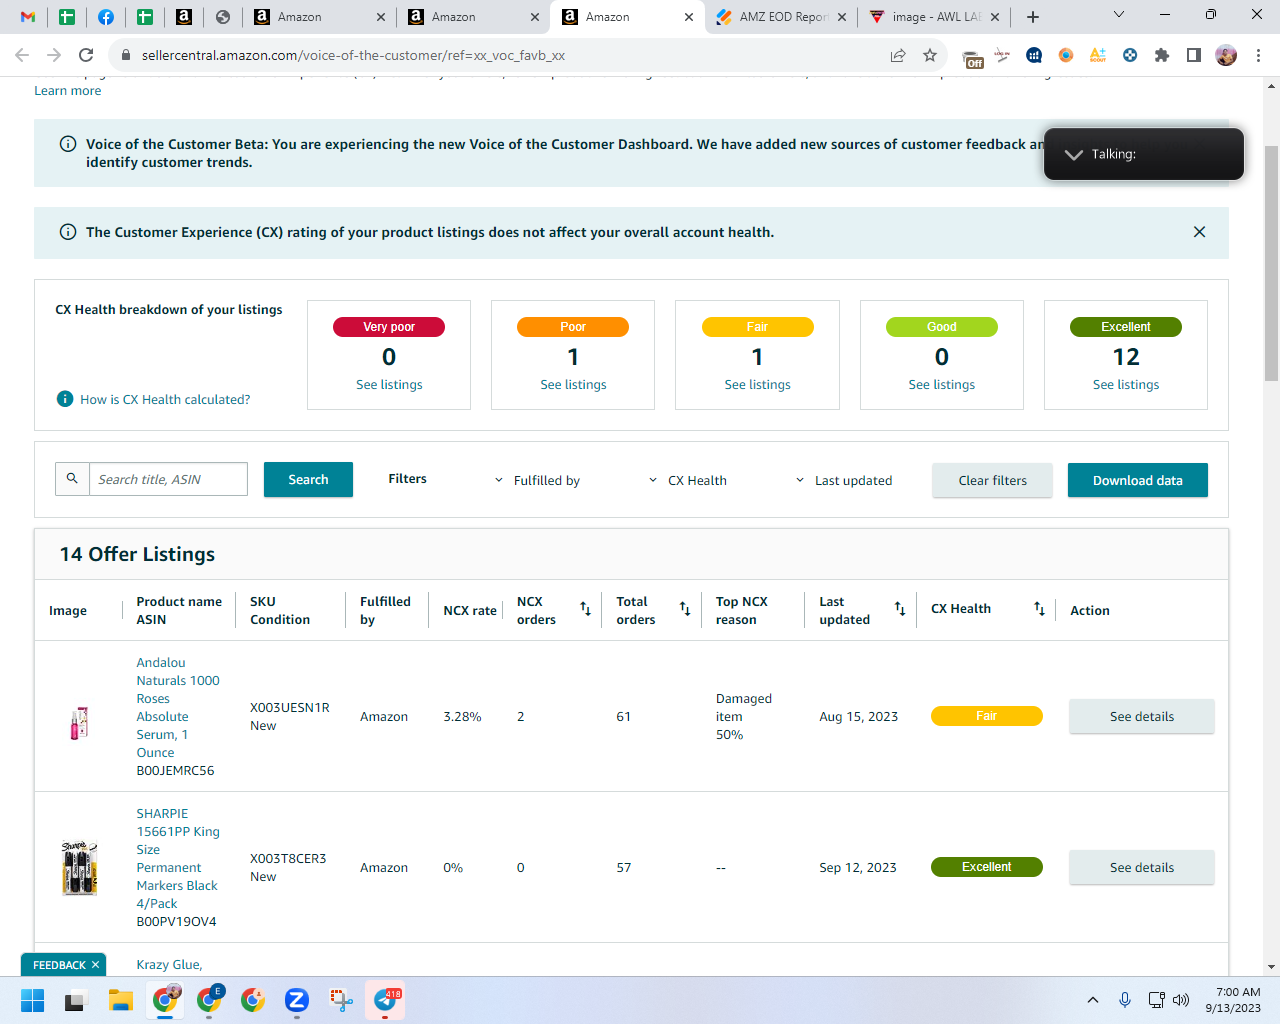The height and width of the screenshot is (1024, 1280).
Task: Click the search magnifier icon in the listings filter
Action: click(72, 479)
